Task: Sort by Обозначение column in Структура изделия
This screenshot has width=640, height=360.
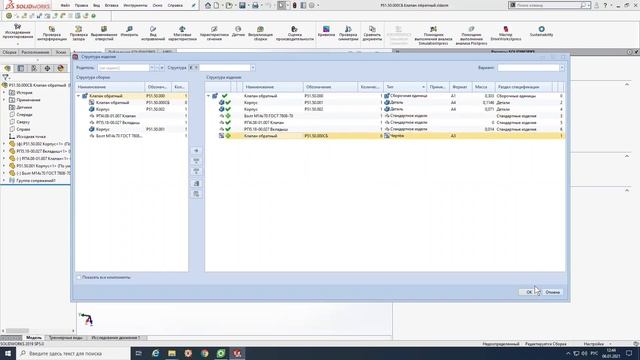Action: point(331,87)
